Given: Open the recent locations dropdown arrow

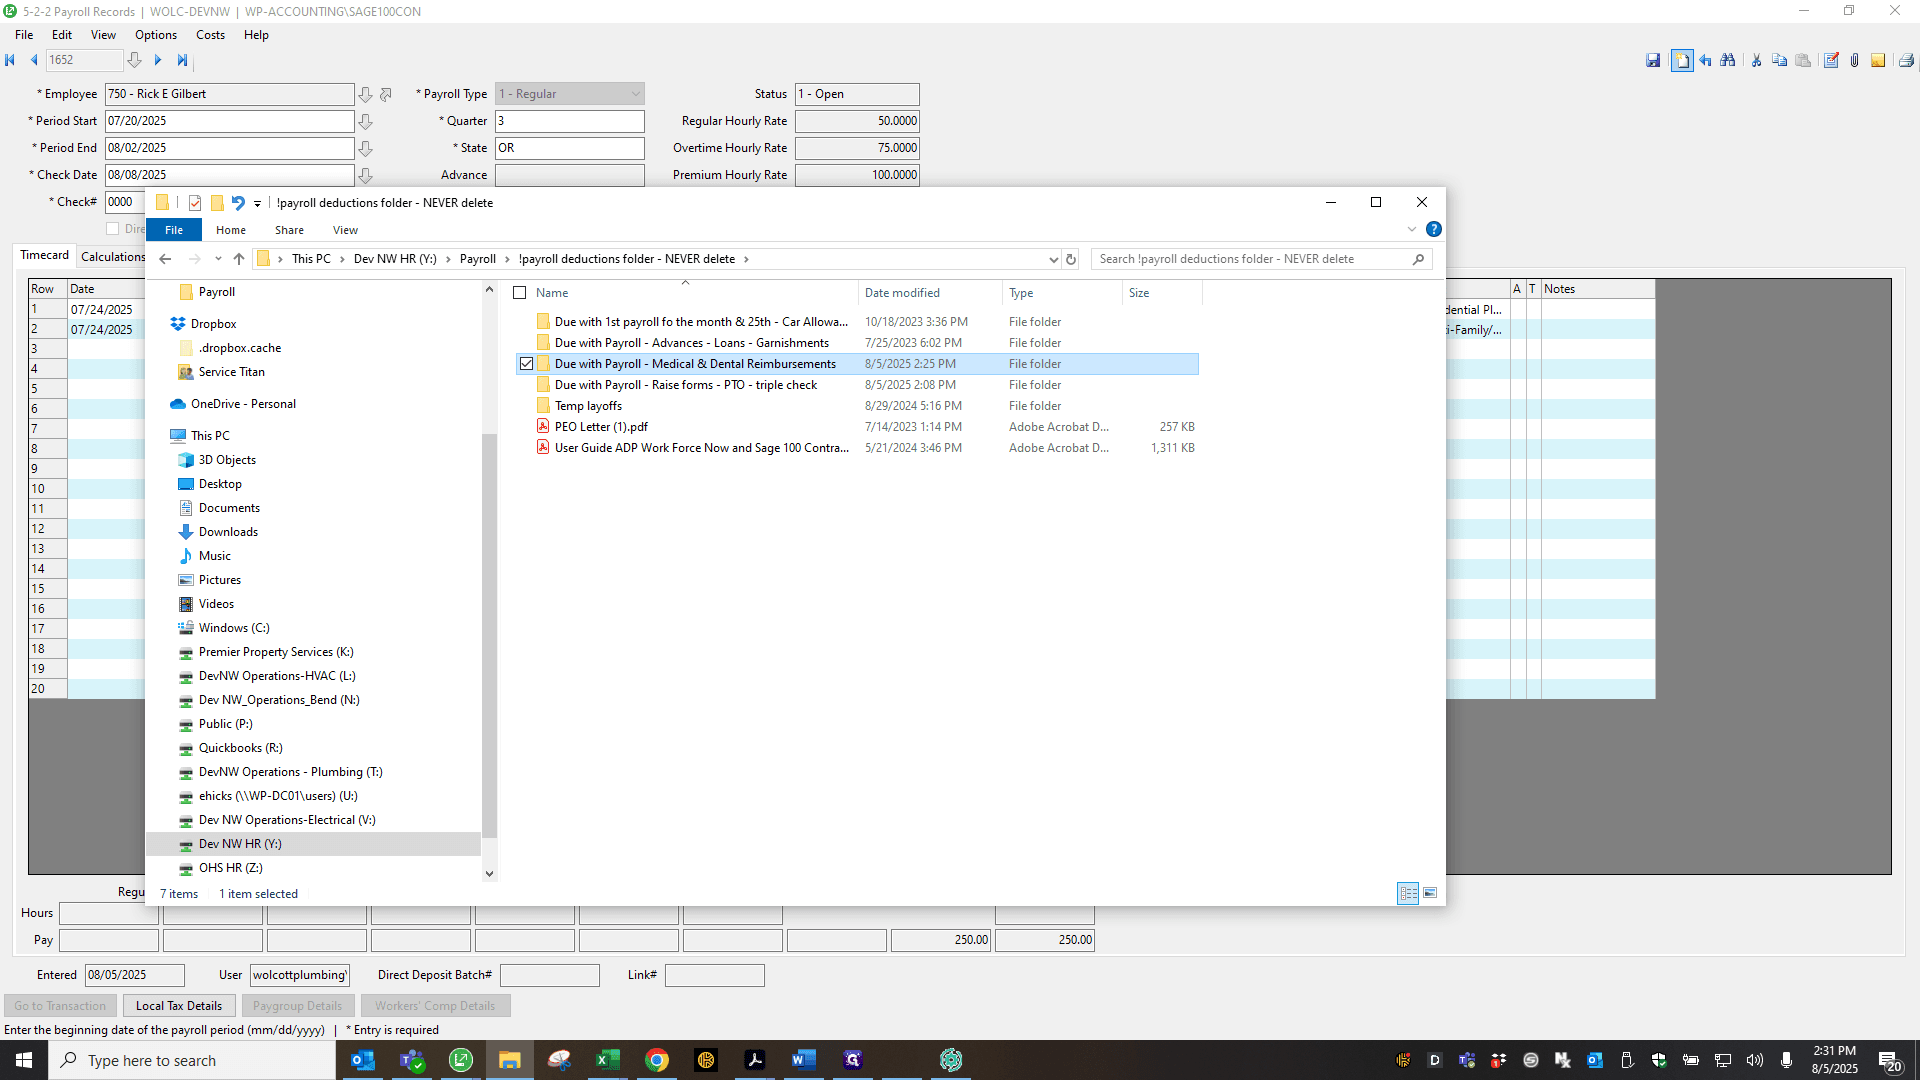Looking at the screenshot, I should [x=218, y=259].
